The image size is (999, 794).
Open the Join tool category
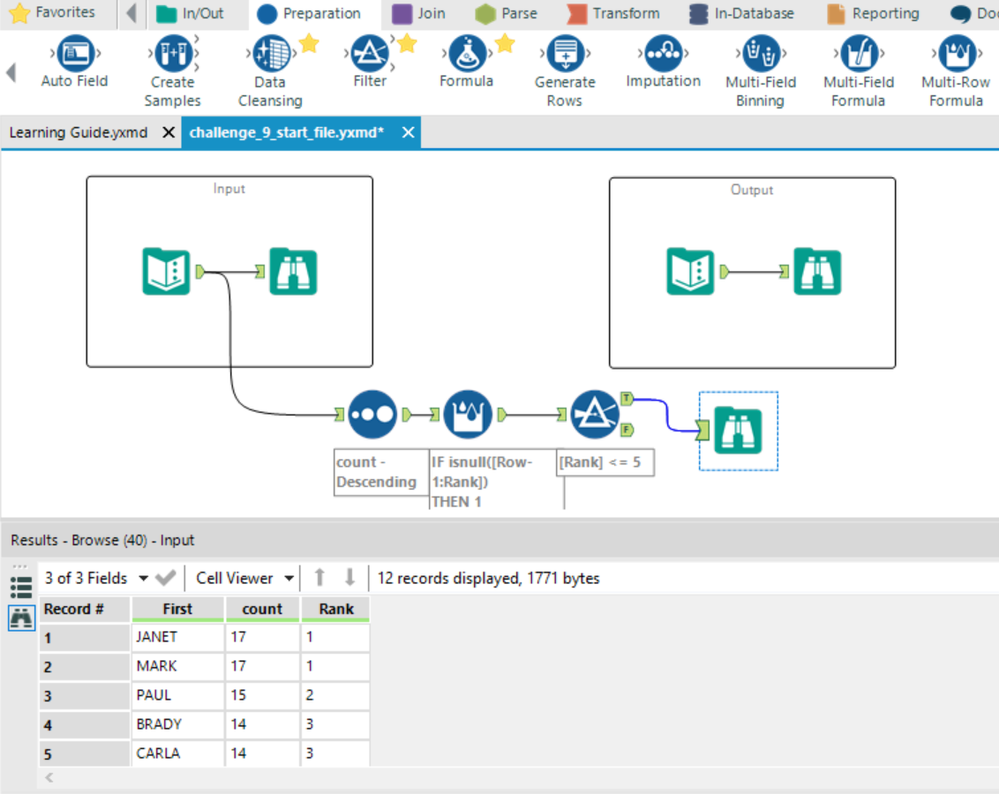(419, 13)
